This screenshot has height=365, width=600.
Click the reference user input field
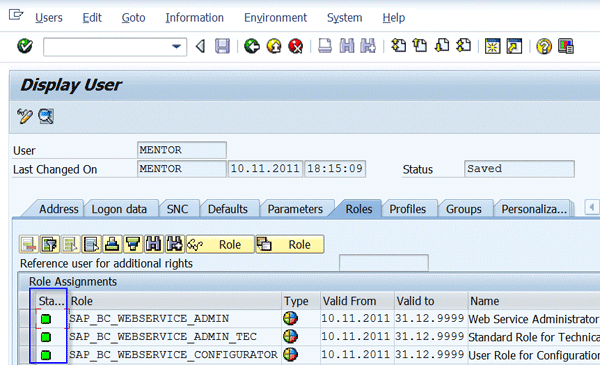pyautogui.click(x=384, y=263)
